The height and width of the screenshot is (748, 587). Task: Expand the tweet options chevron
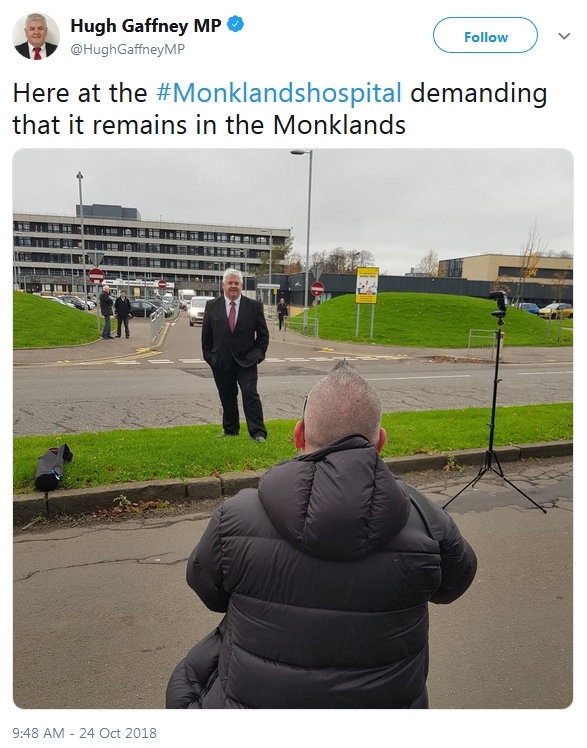coord(564,36)
